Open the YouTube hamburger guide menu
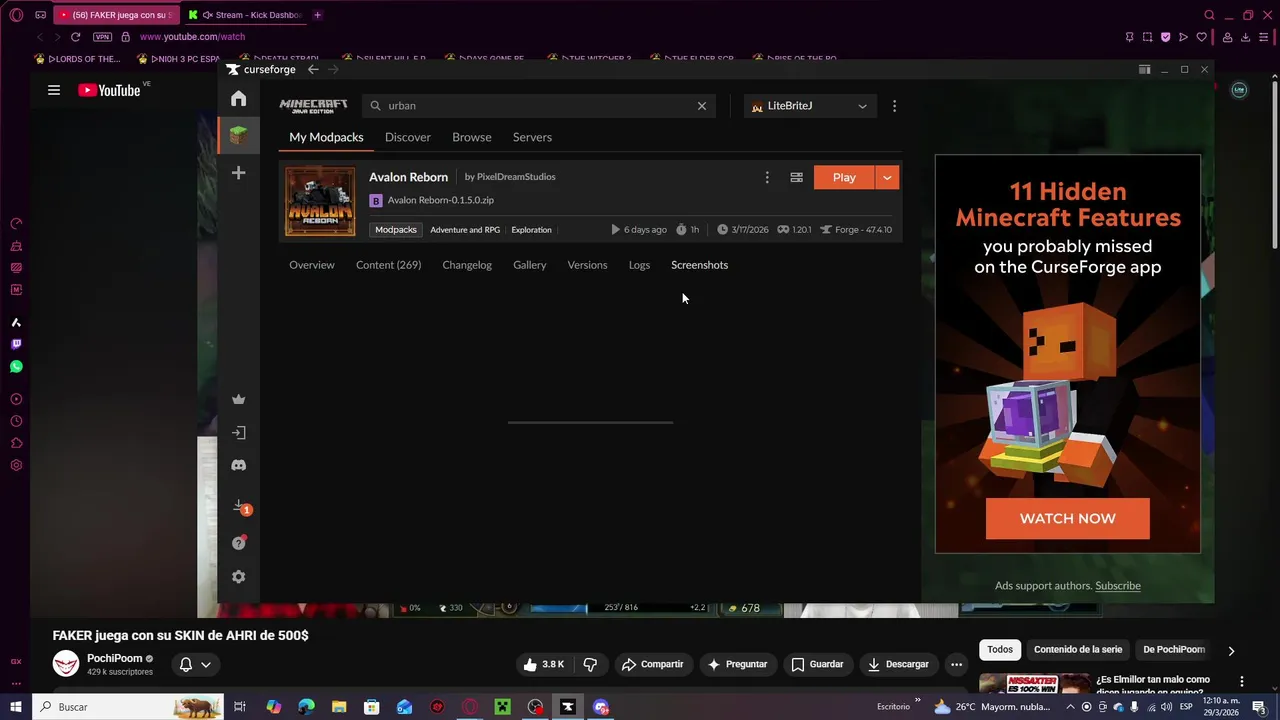Viewport: 1280px width, 720px height. (54, 90)
